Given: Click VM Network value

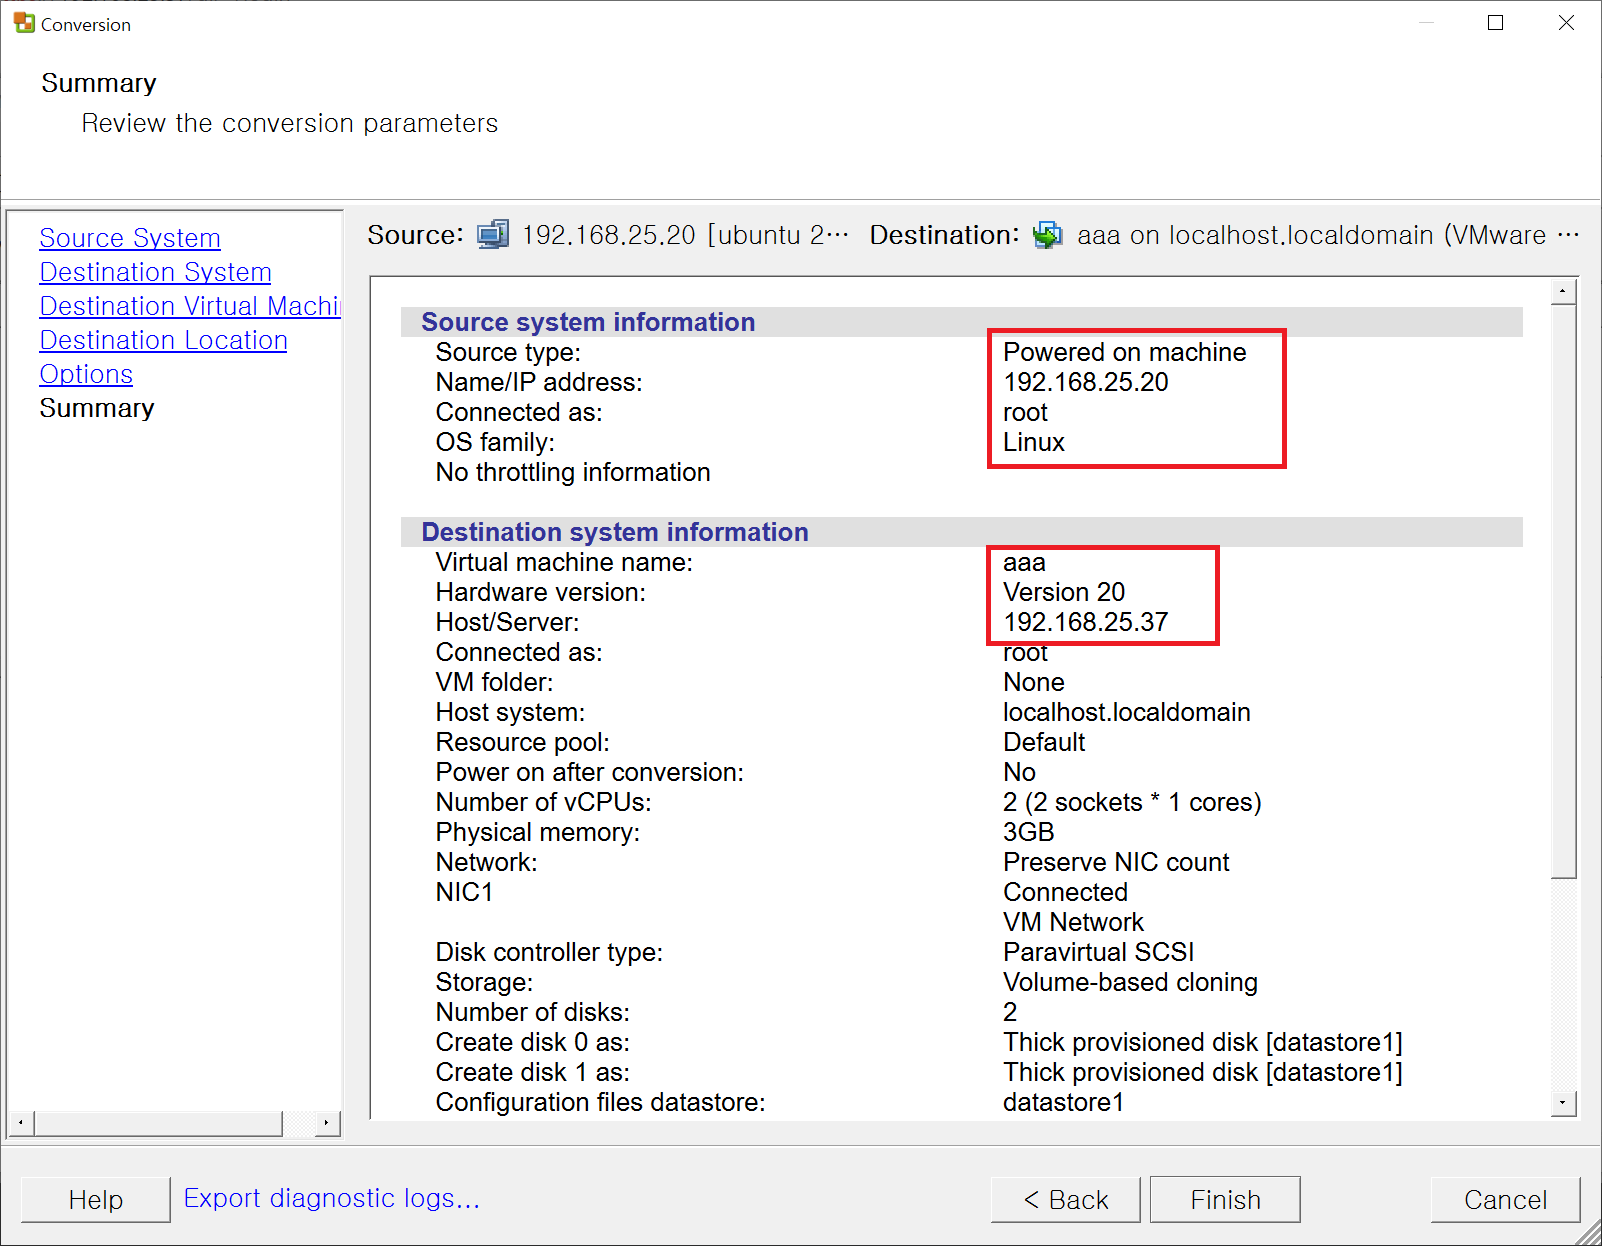Looking at the screenshot, I should pyautogui.click(x=1073, y=922).
